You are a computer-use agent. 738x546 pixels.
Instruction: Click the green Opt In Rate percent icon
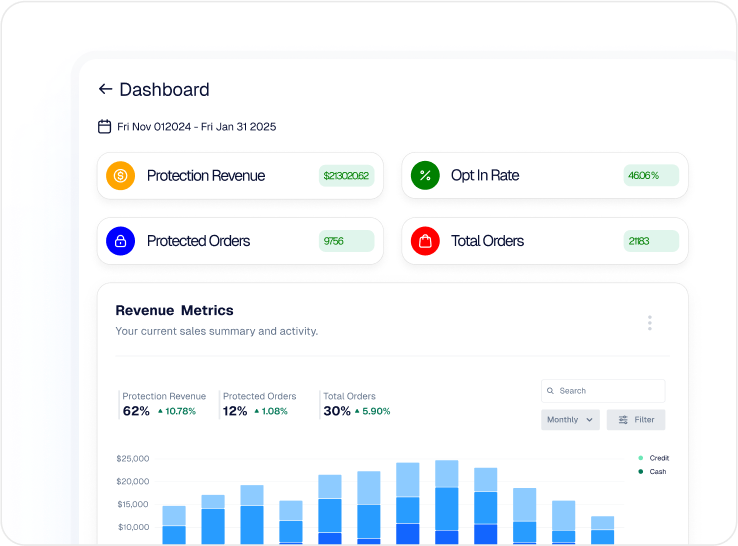425,176
